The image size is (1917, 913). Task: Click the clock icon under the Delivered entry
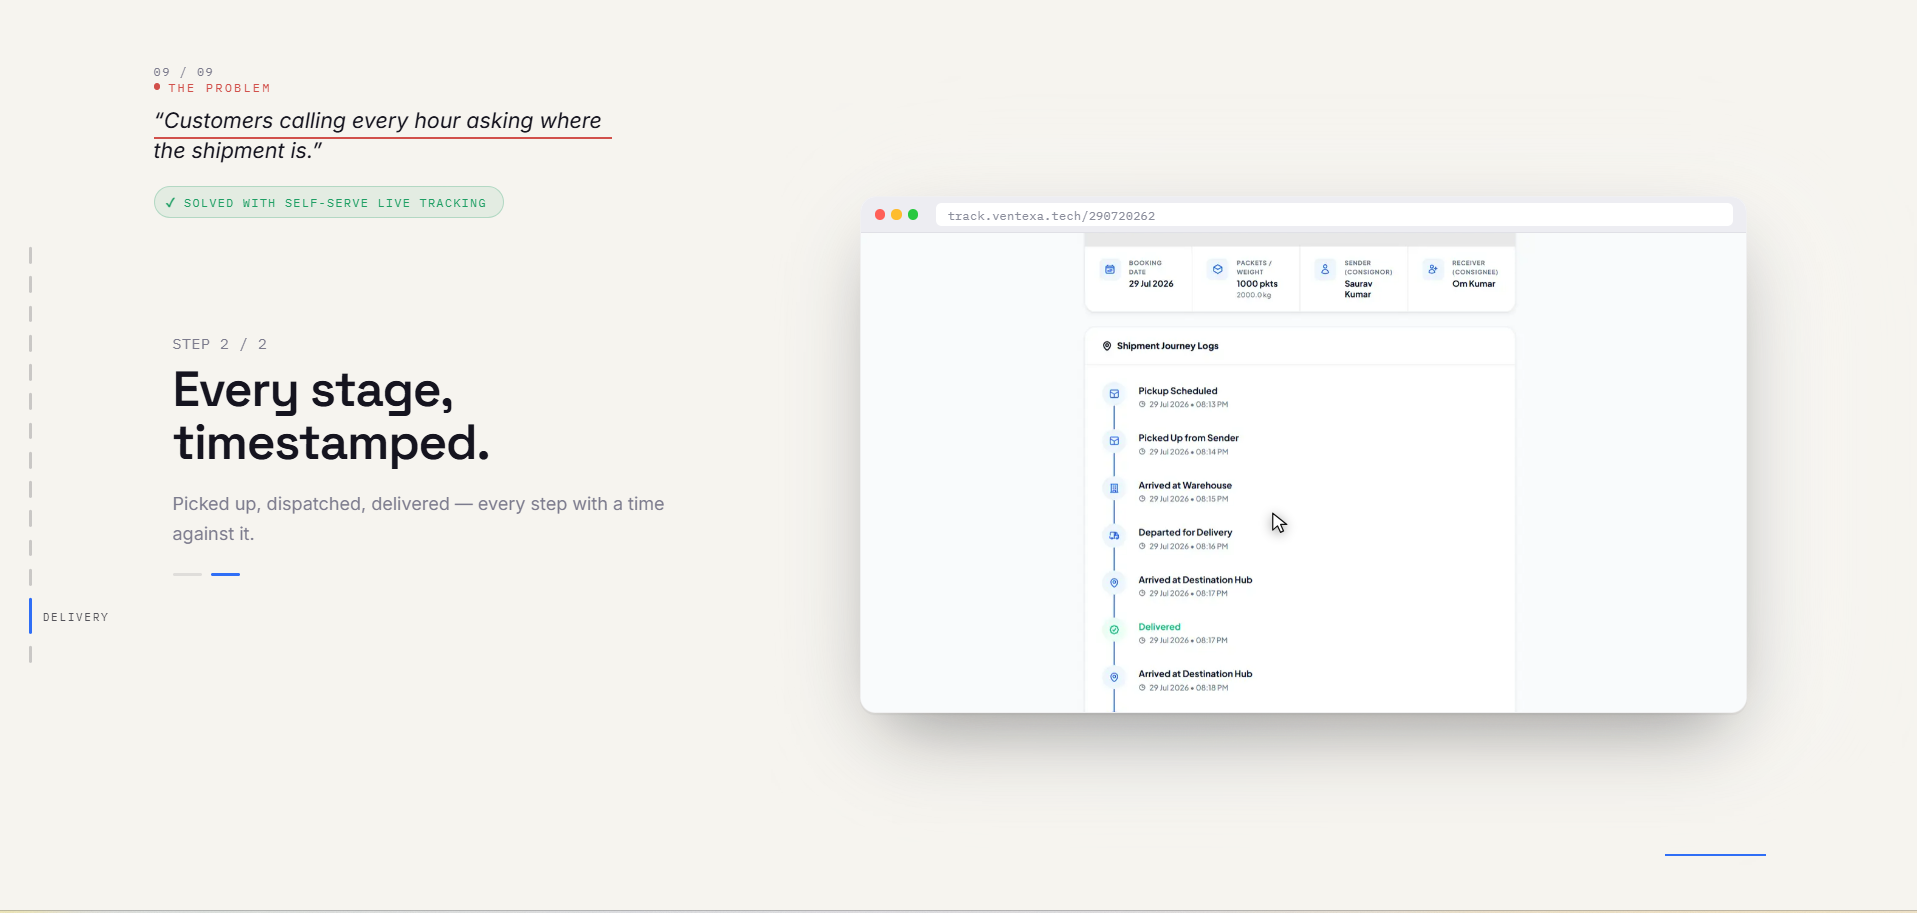point(1142,641)
